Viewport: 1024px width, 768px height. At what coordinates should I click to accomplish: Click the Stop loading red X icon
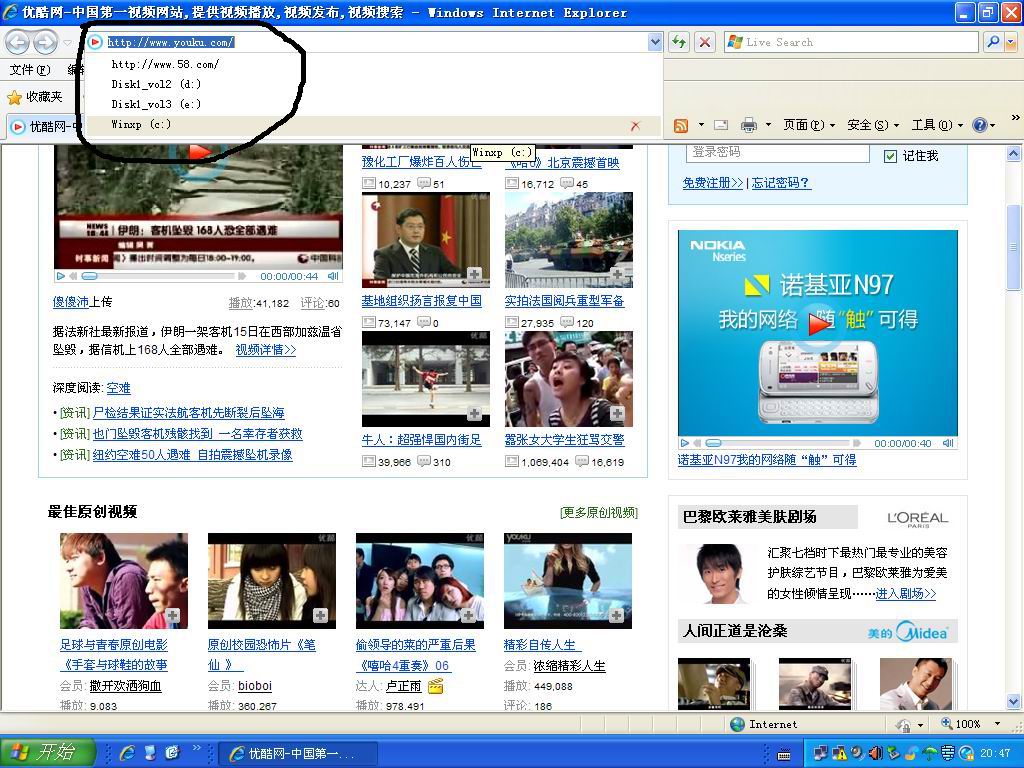point(705,42)
